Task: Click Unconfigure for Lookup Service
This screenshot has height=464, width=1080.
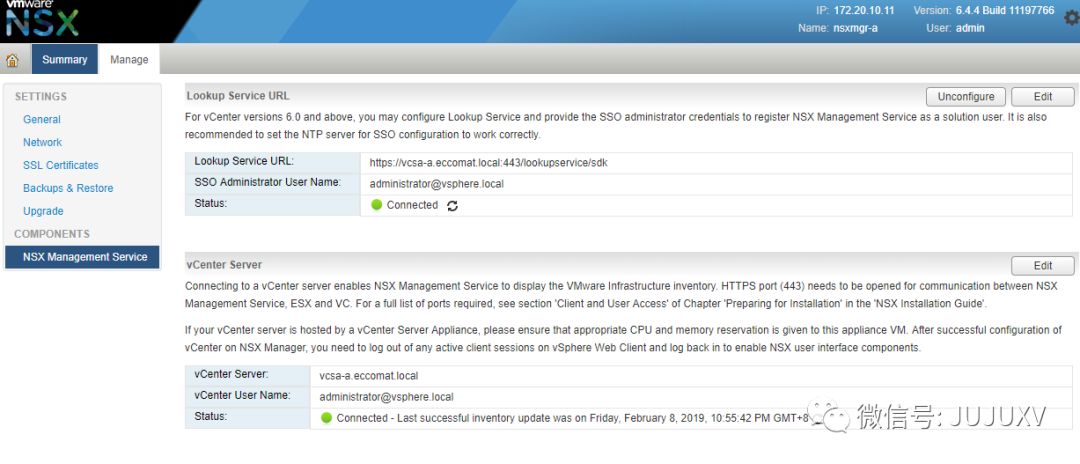Action: pyautogui.click(x=966, y=97)
